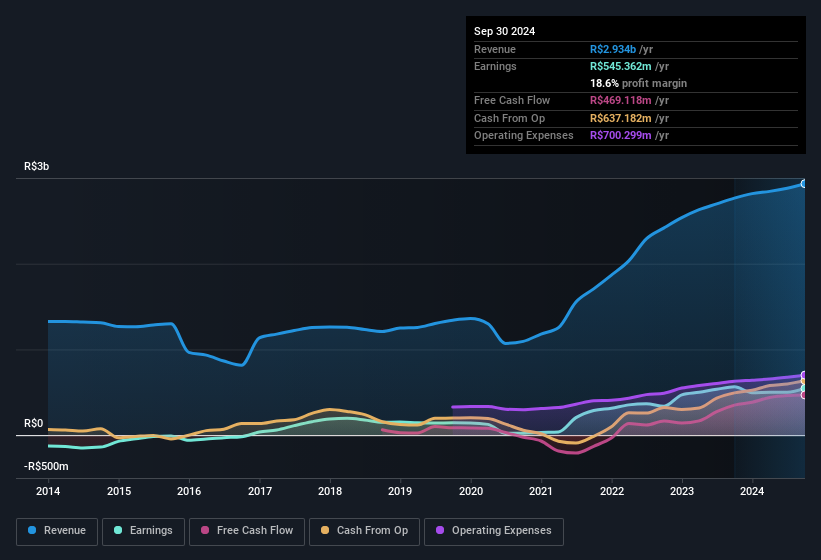Click the Cash From Op legend button

(x=364, y=530)
